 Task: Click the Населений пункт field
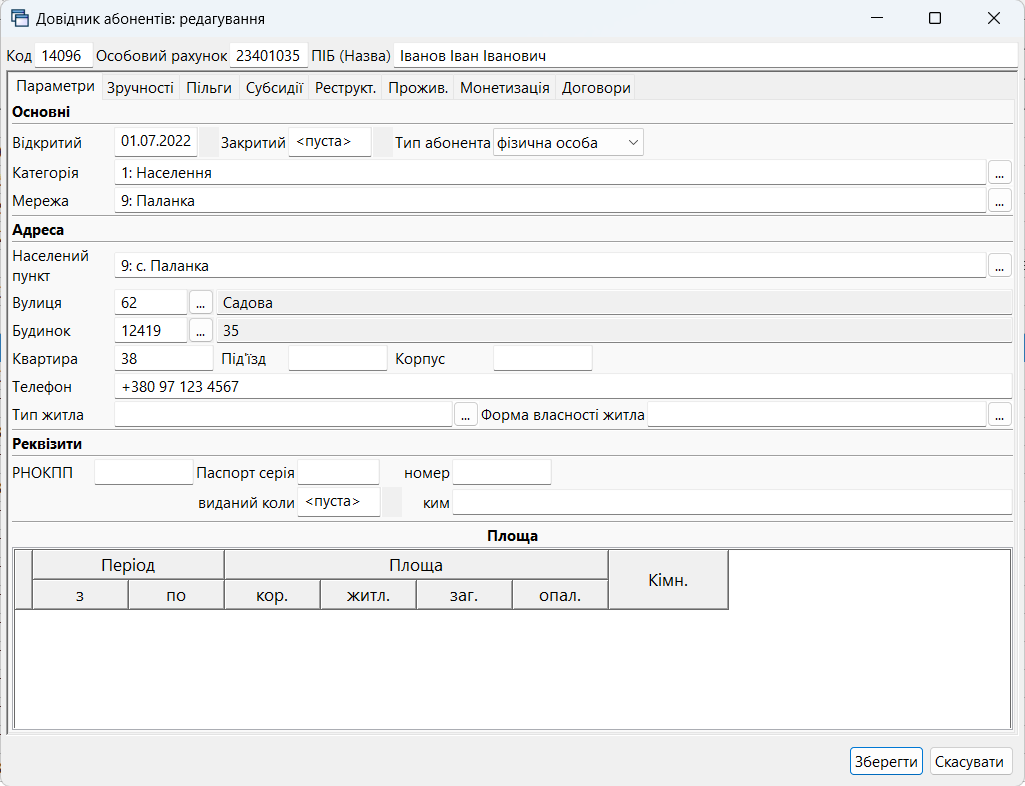click(x=550, y=265)
